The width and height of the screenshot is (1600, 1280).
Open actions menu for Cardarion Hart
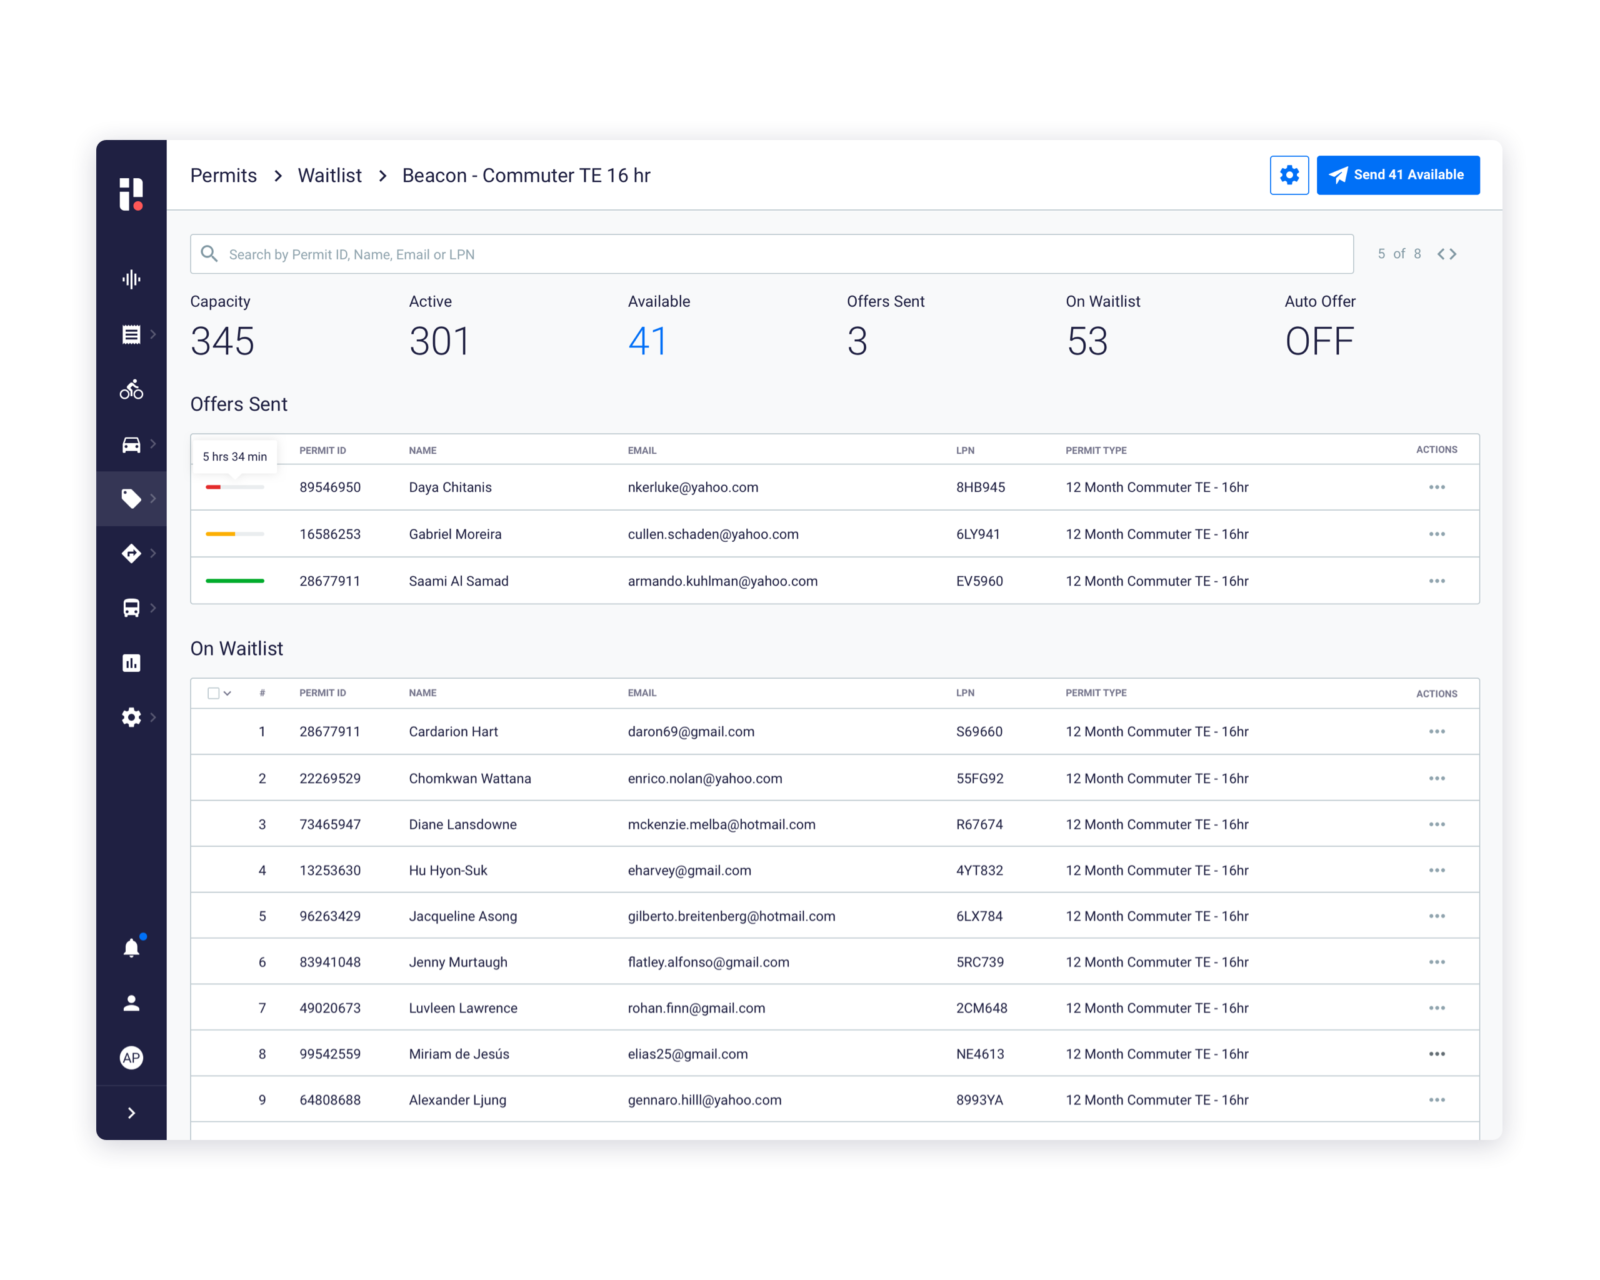pyautogui.click(x=1436, y=732)
